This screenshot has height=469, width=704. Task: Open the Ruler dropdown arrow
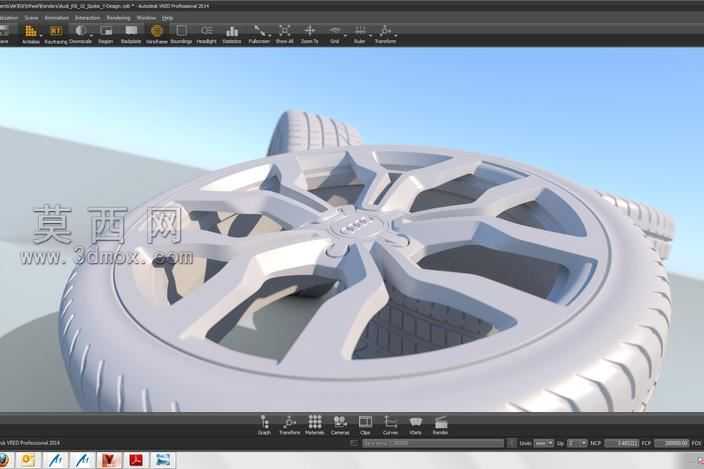[370, 35]
